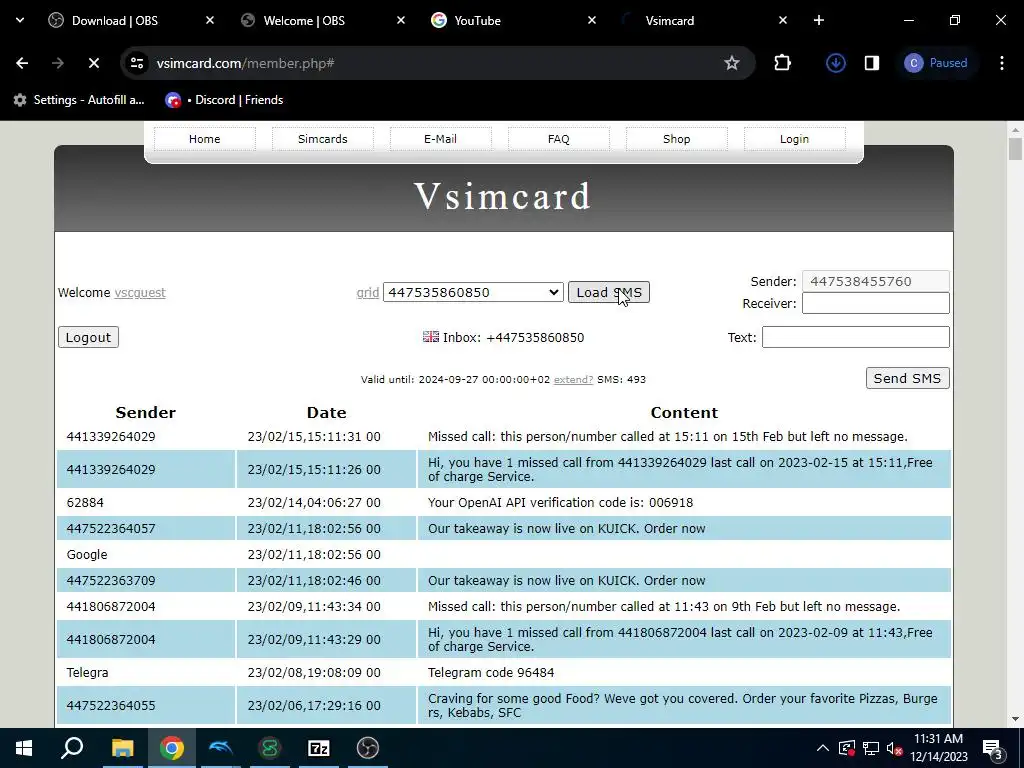The image size is (1024, 768).
Task: Open Discord | Friends bookmark
Action: (x=225, y=100)
